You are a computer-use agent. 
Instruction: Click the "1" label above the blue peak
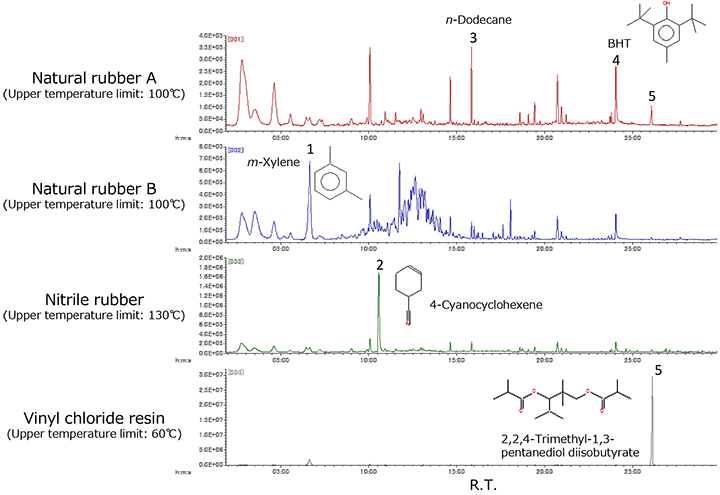(x=310, y=149)
